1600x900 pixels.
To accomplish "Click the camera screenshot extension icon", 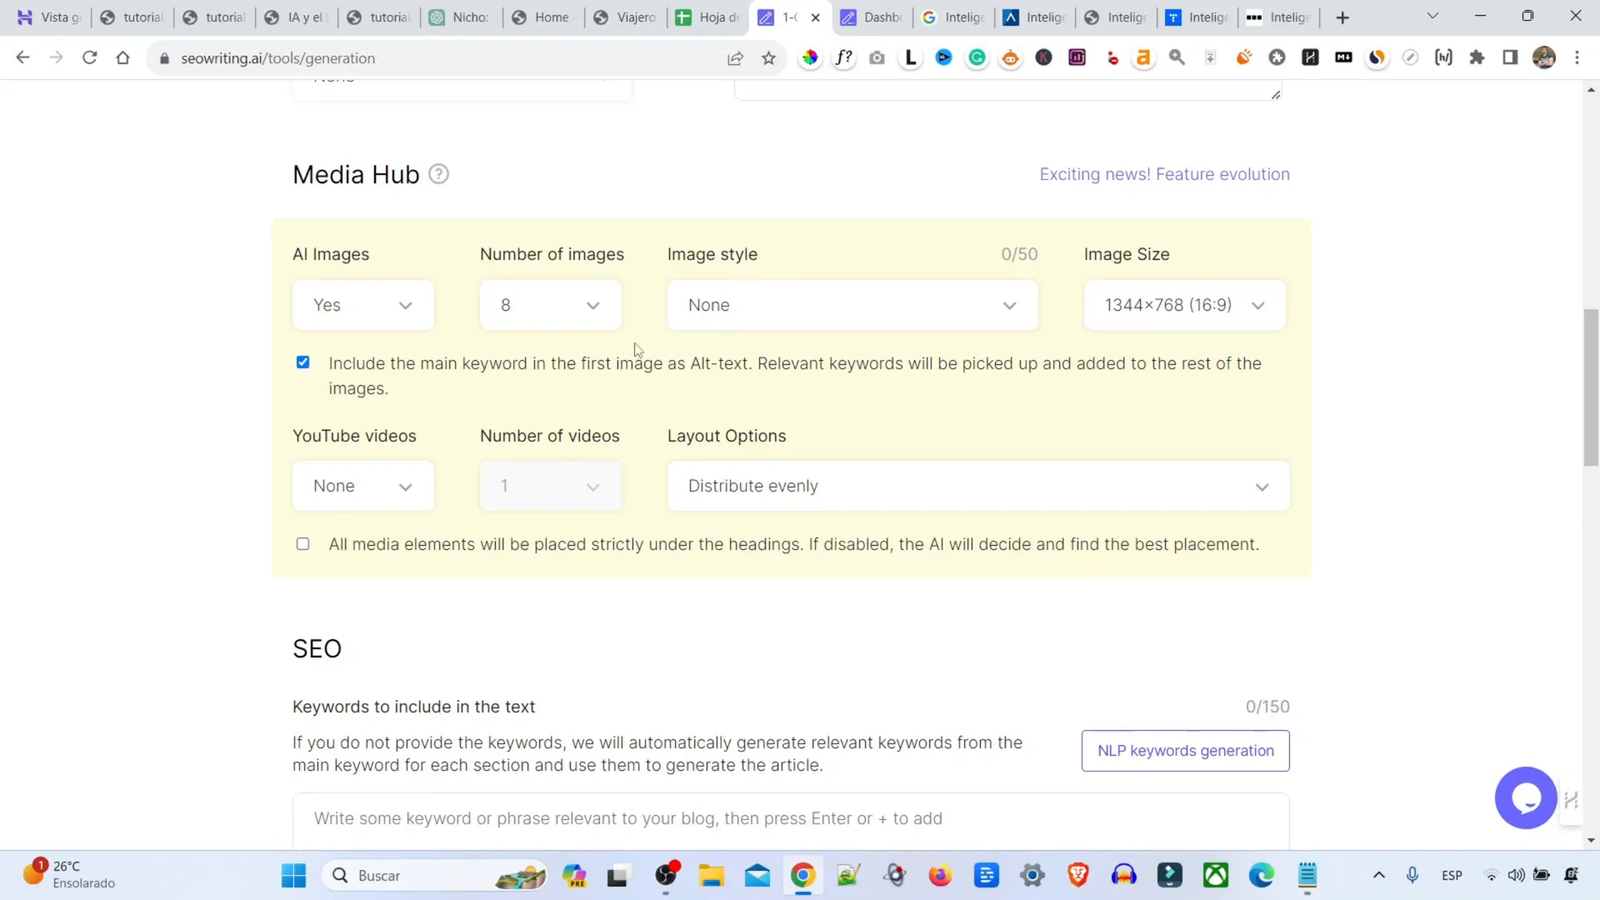I will pyautogui.click(x=877, y=57).
